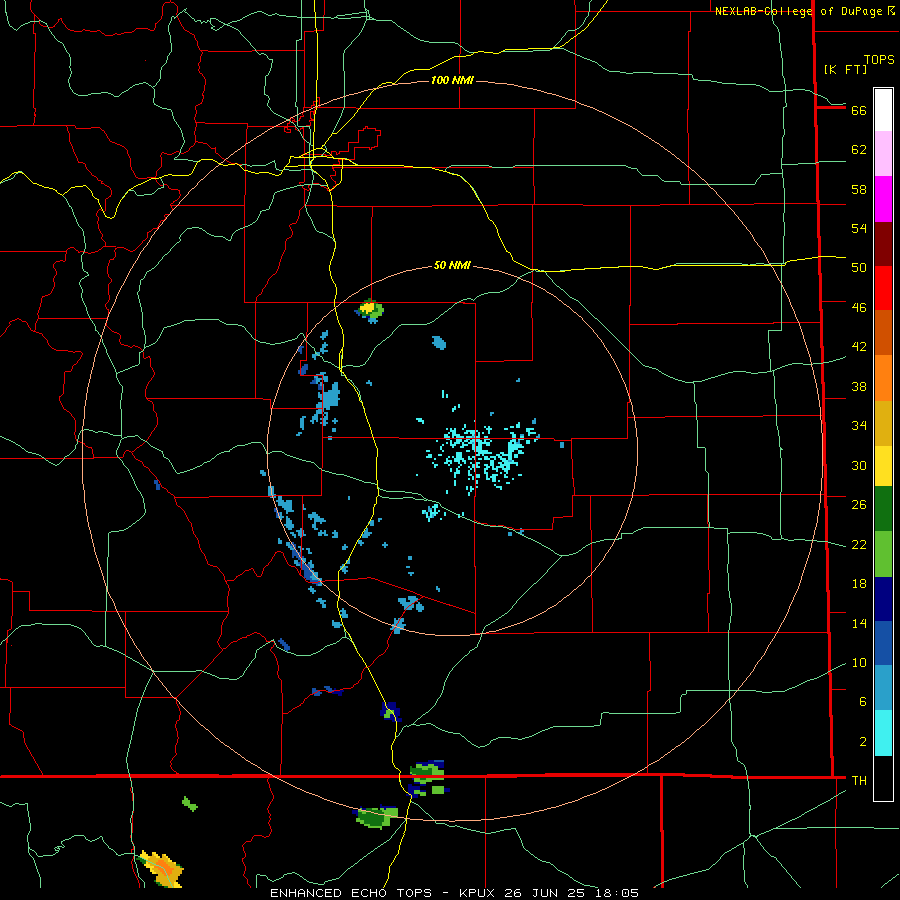Click the '38' legend value
The image size is (900, 900).
[859, 386]
